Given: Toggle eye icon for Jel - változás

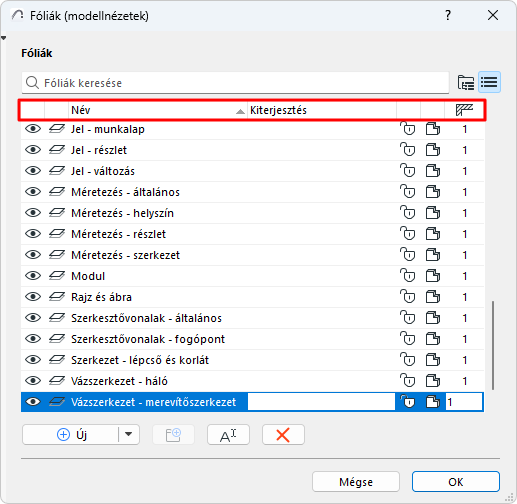Looking at the screenshot, I should point(33,171).
